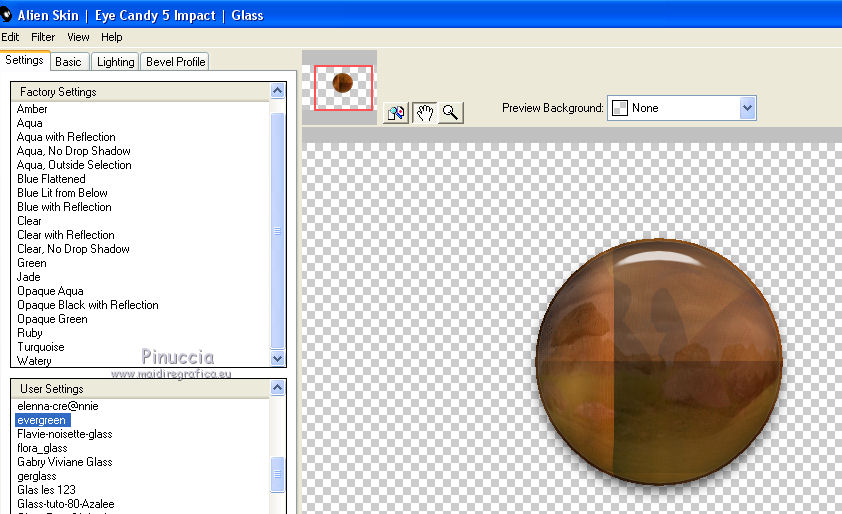Select Glas les 123 user setting

[46, 490]
